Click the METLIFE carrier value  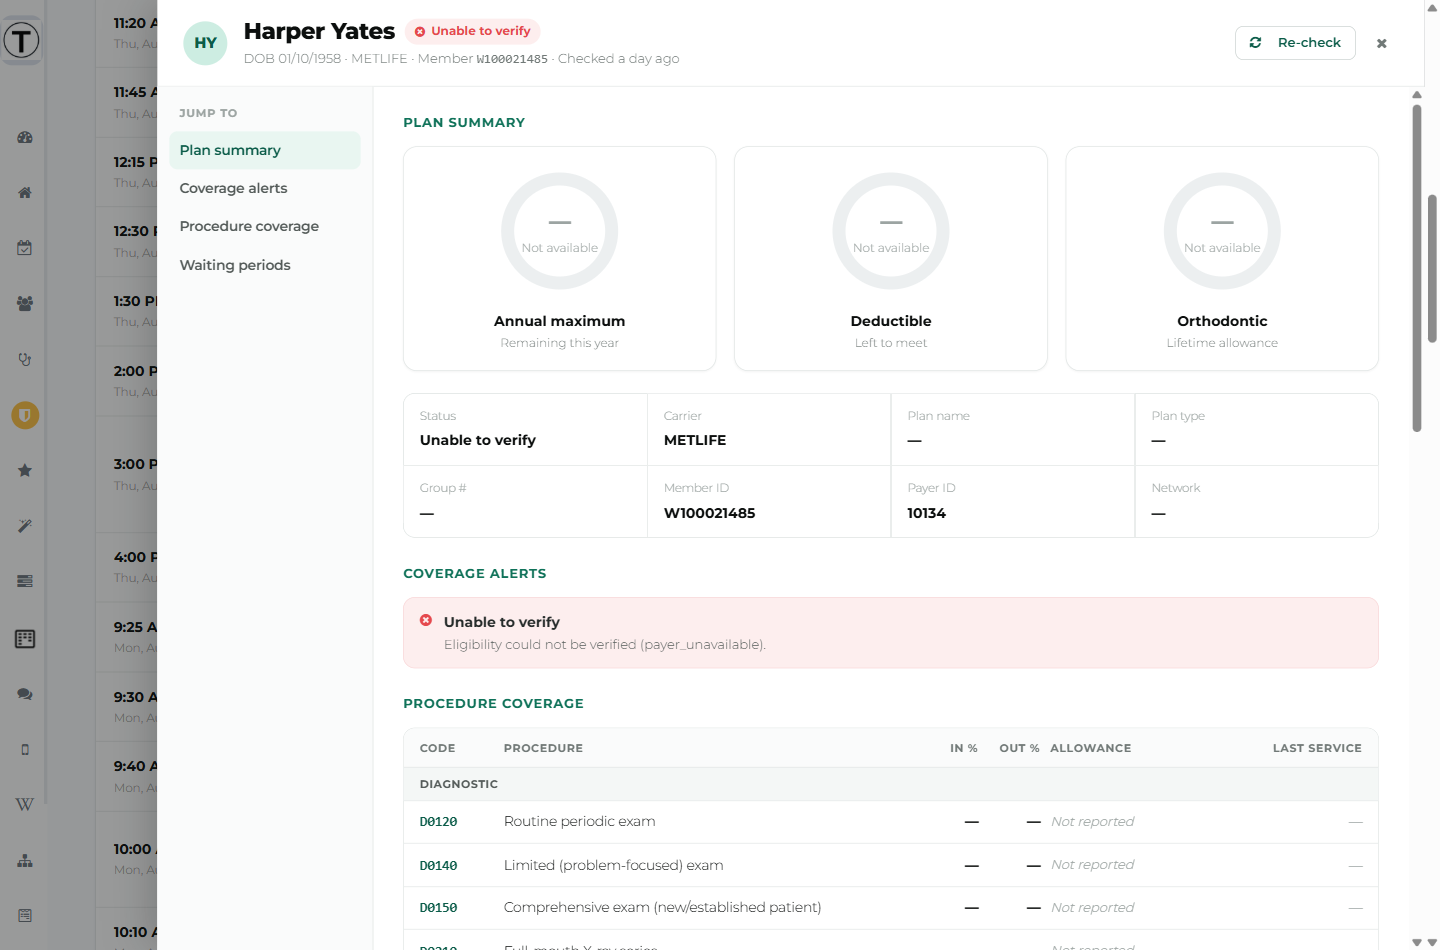tap(695, 440)
